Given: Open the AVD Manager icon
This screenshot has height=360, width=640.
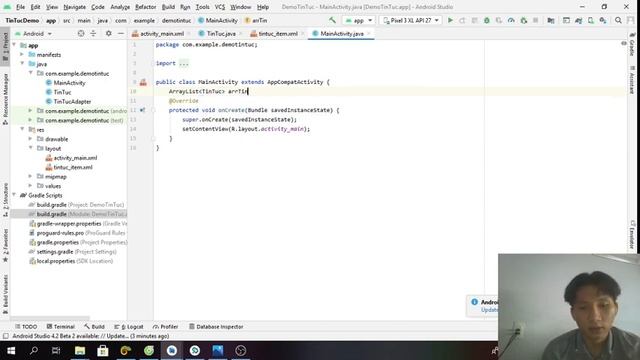Looking at the screenshot, I should [591, 20].
